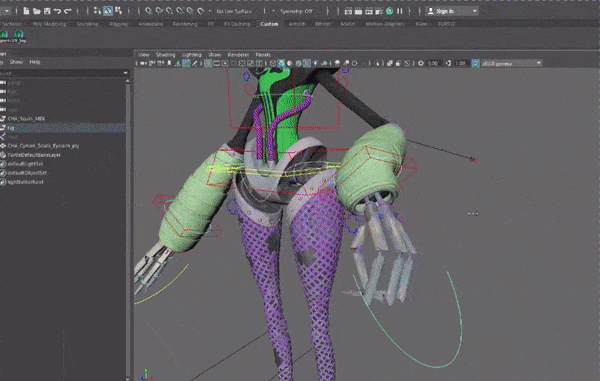Switch to Animation shelf tab
Image resolution: width=600 pixels, height=381 pixels.
pyautogui.click(x=151, y=24)
